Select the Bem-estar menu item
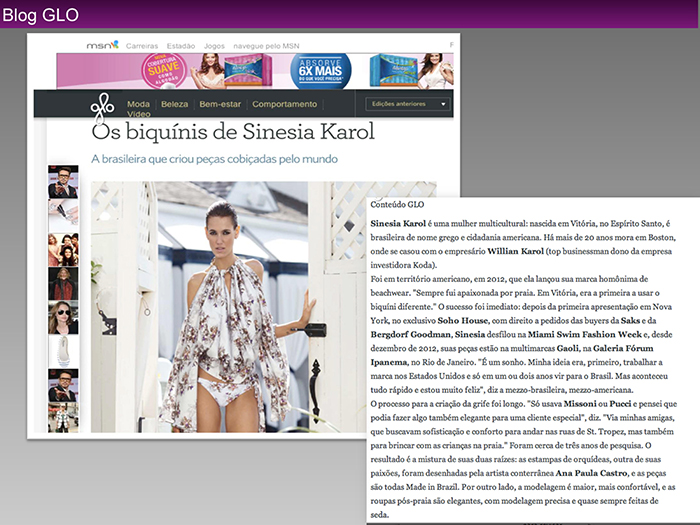This screenshot has height=525, width=700. pyautogui.click(x=220, y=104)
